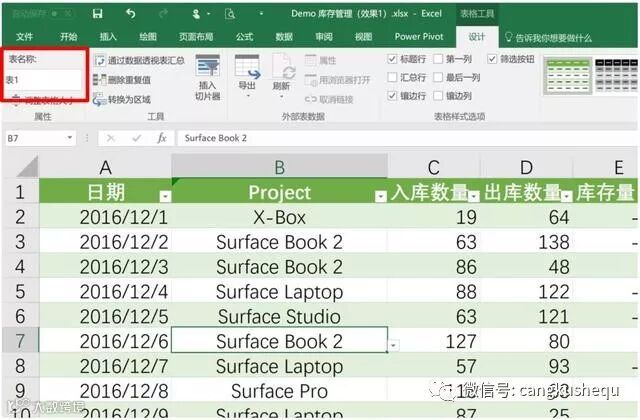Insert Slicer (插入切片器) icon

(x=207, y=66)
